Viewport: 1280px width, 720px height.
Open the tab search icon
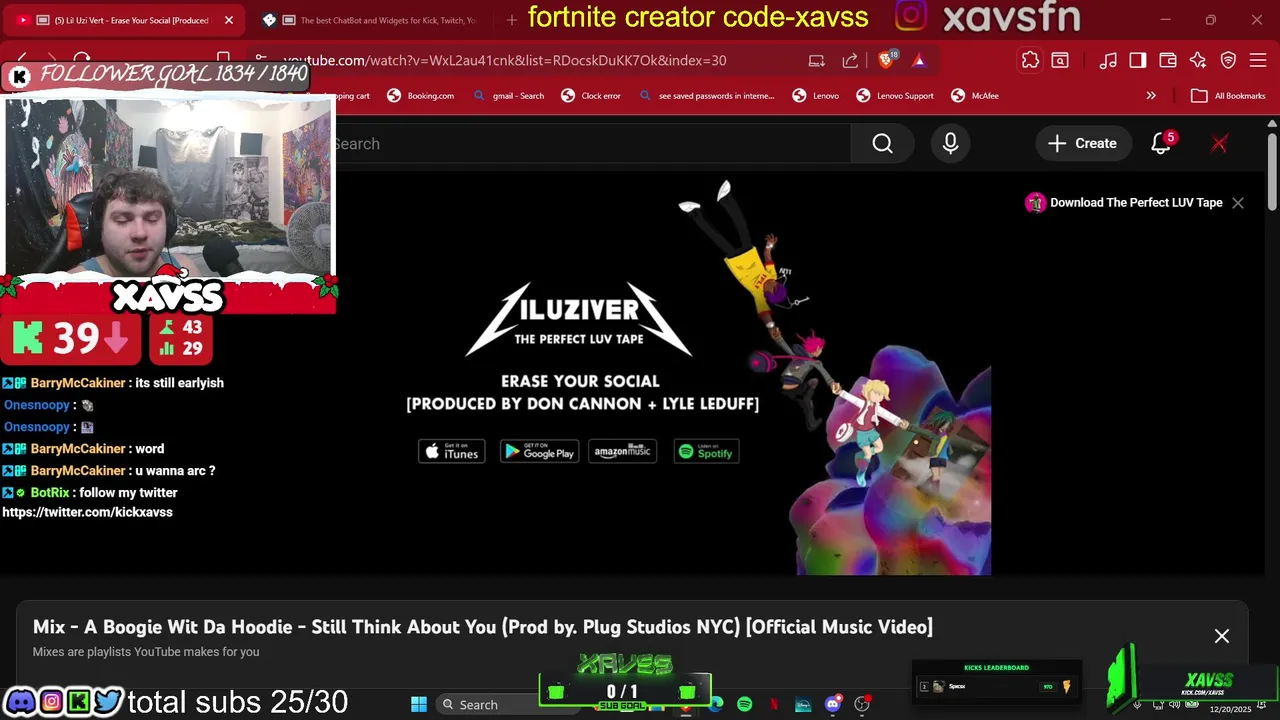point(1060,61)
